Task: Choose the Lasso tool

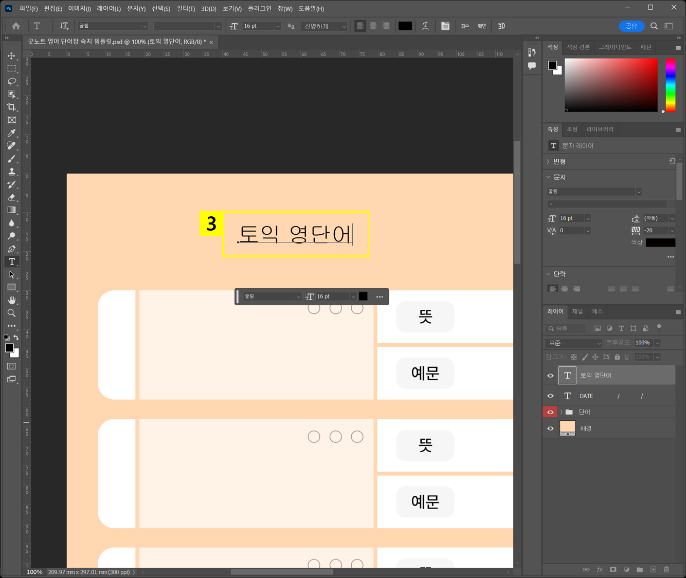Action: pos(12,81)
